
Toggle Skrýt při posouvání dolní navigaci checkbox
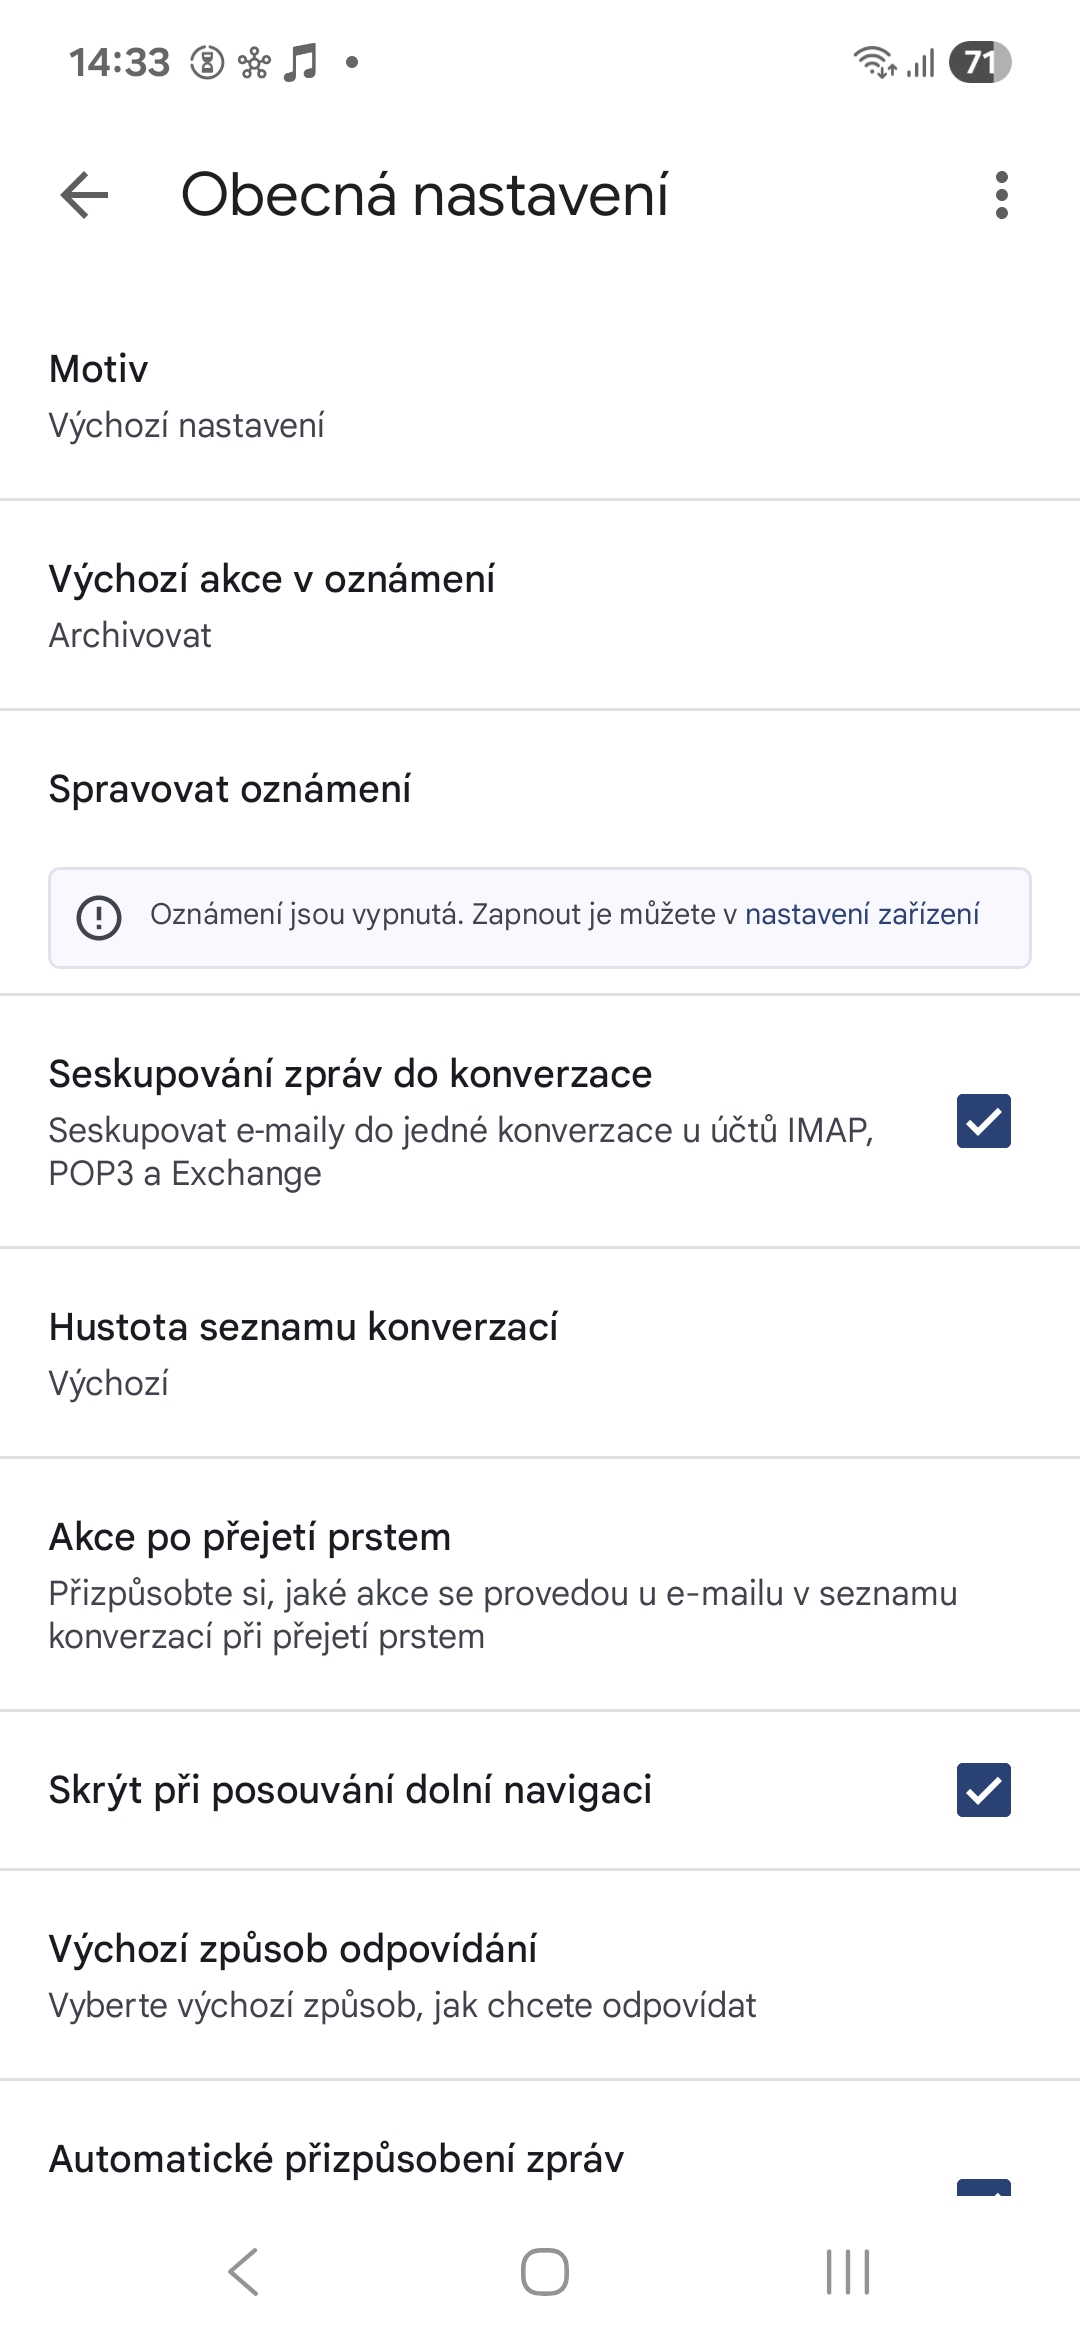click(983, 1789)
